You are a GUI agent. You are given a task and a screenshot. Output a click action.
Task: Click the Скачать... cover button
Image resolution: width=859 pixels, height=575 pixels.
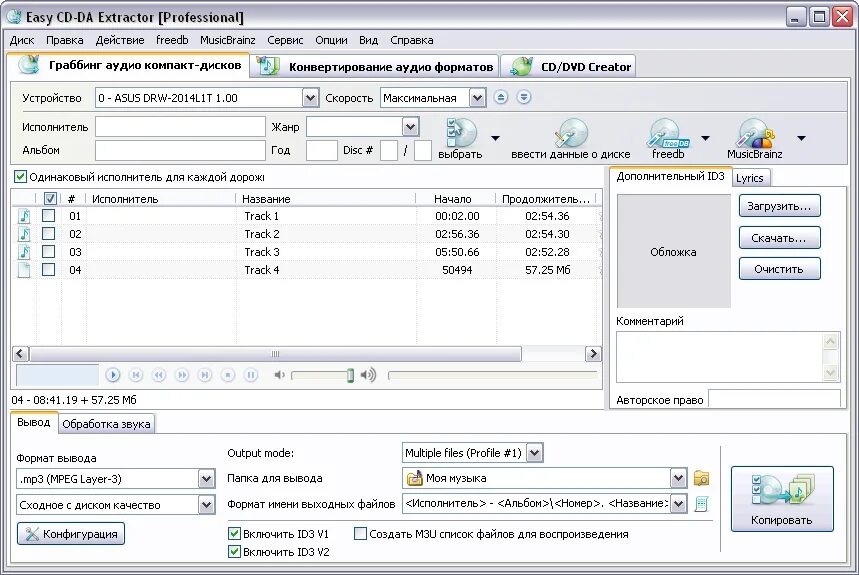click(x=780, y=238)
